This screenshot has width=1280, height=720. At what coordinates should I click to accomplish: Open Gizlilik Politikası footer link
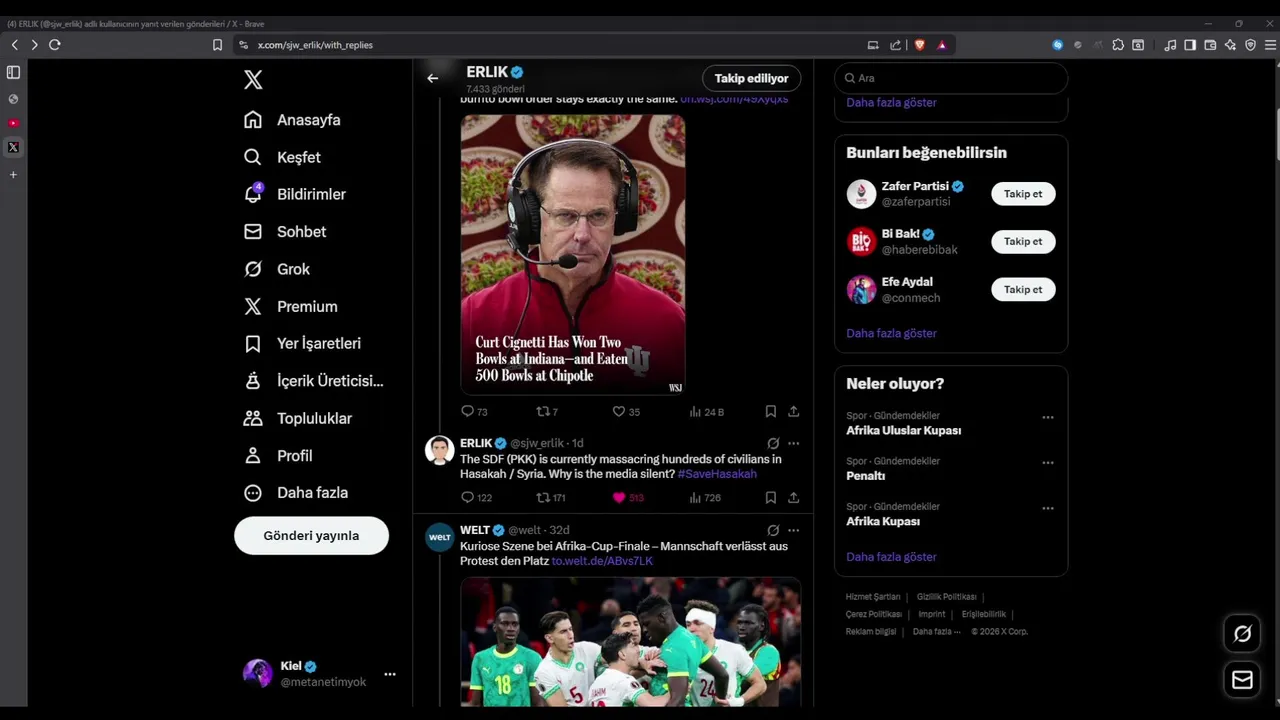946,597
